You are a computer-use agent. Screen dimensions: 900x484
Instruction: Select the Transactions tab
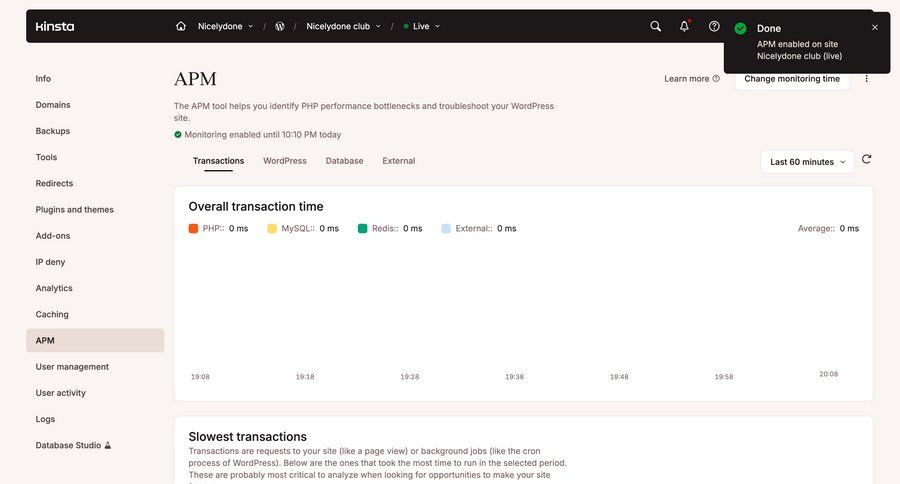click(218, 161)
